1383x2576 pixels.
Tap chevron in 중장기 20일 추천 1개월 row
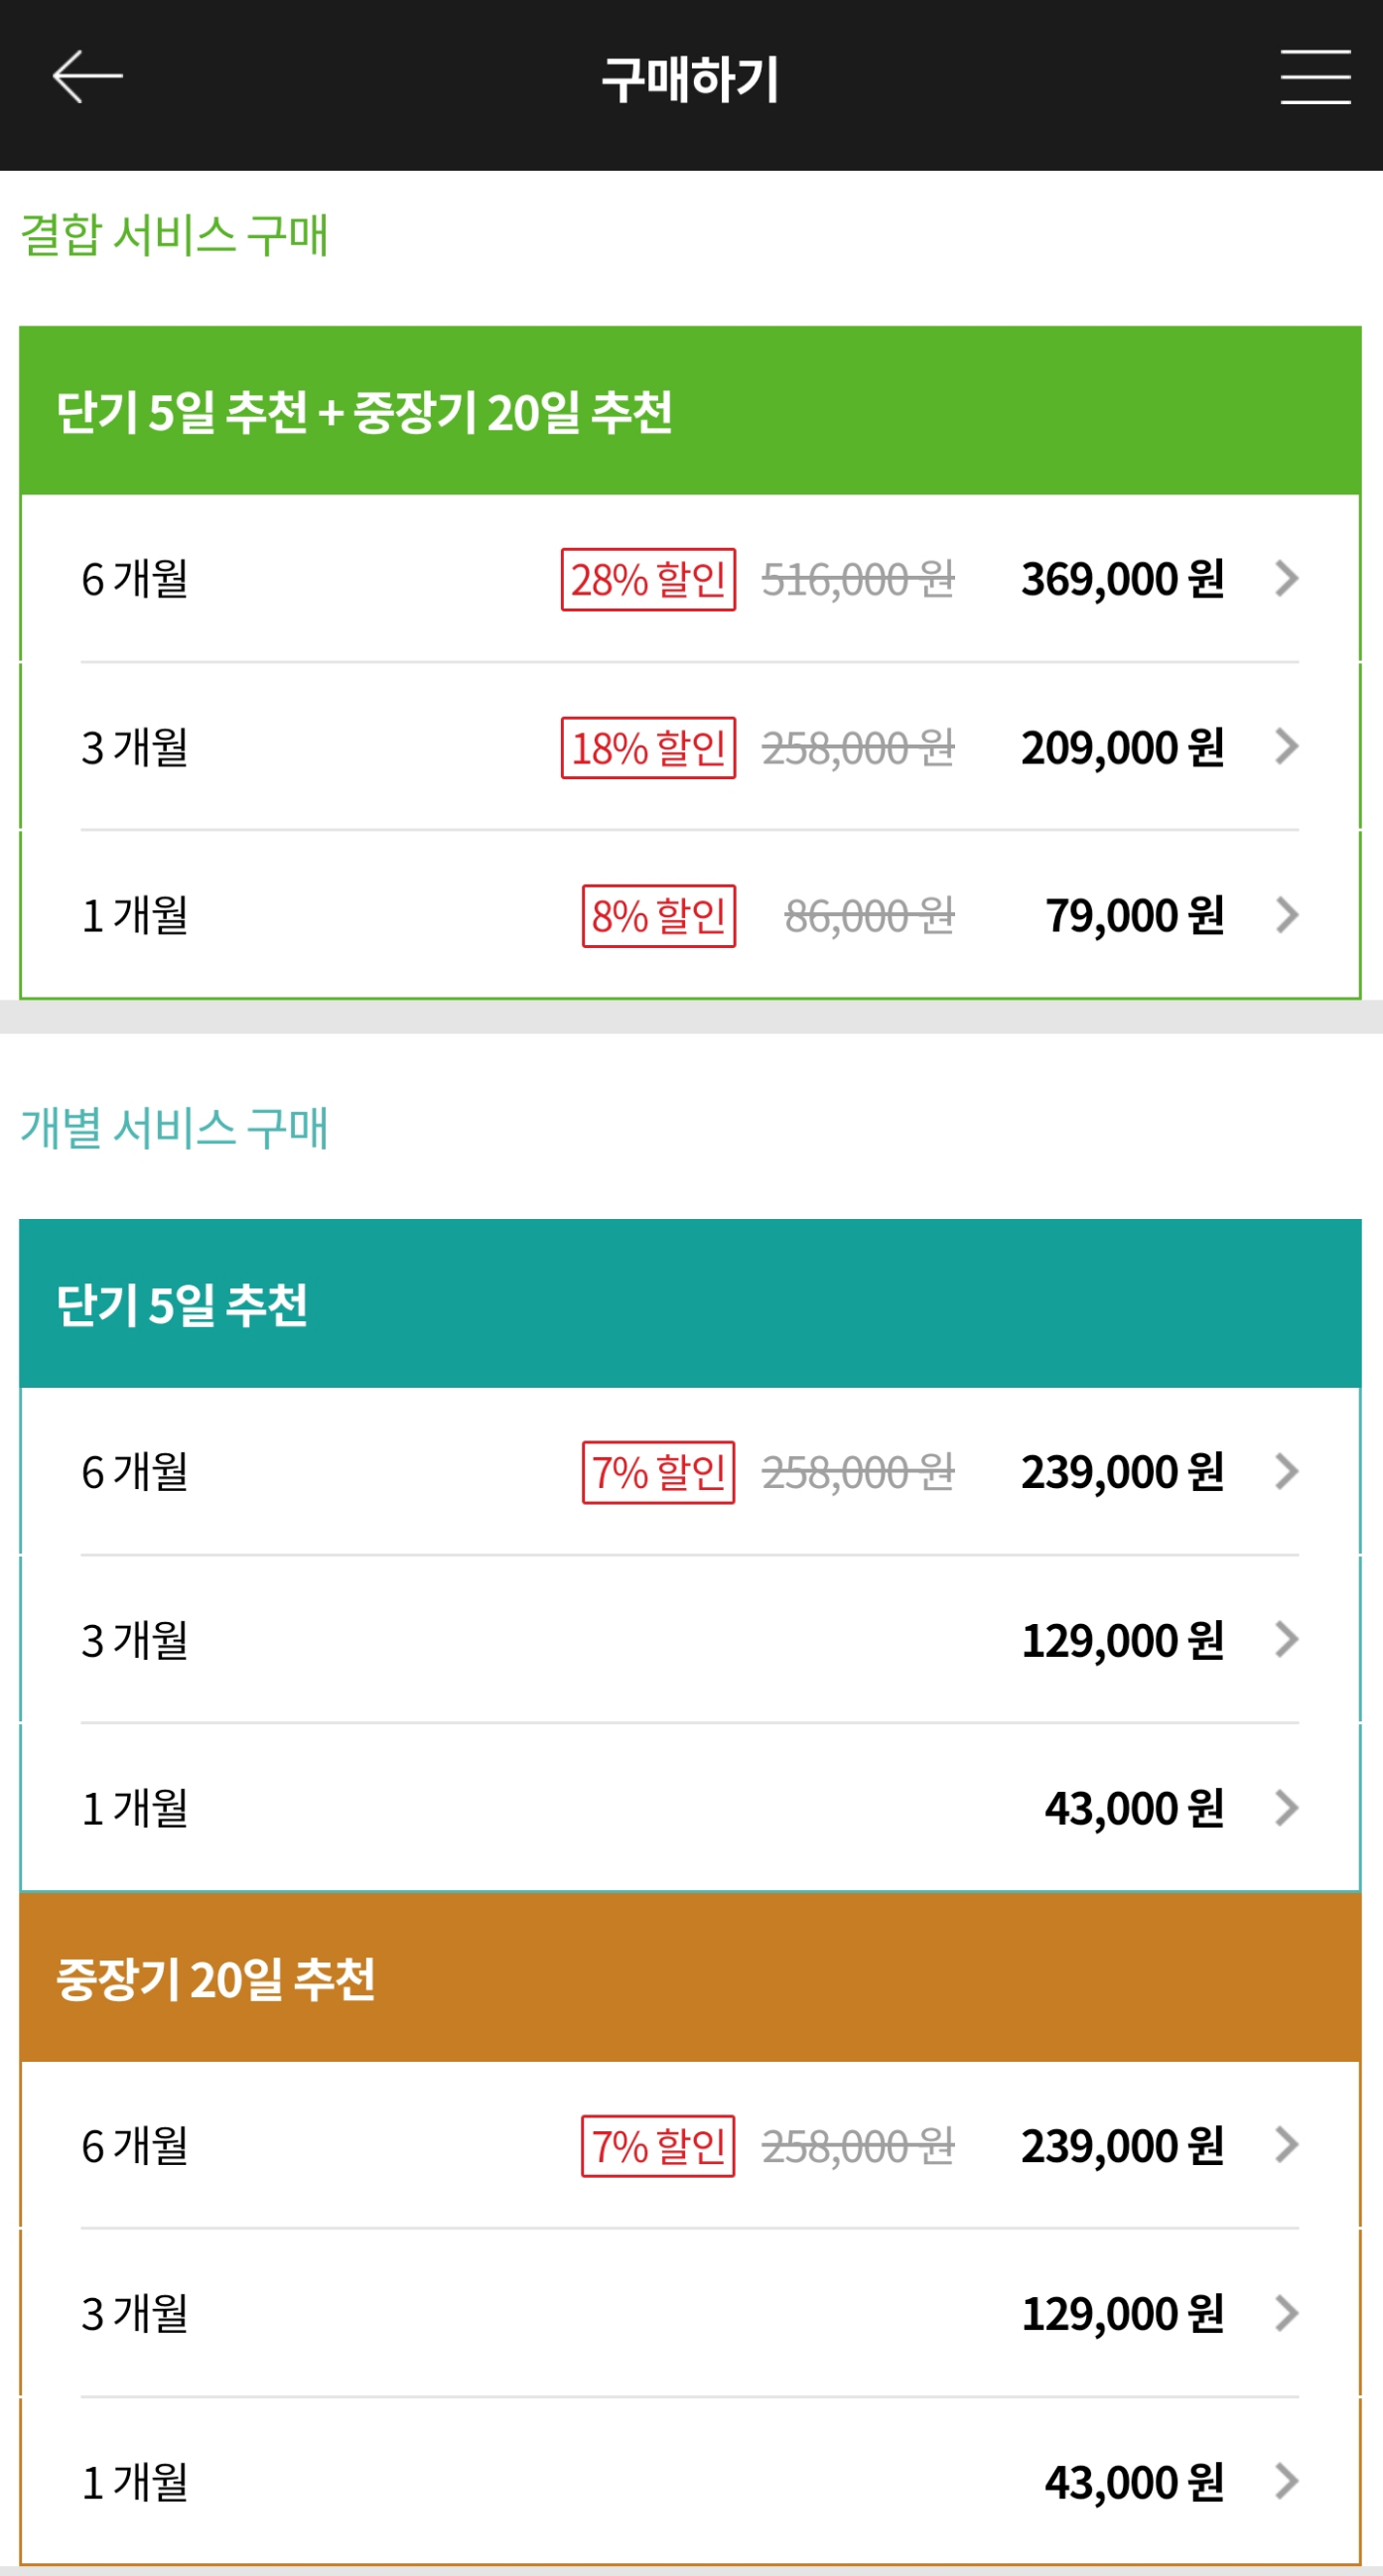(x=1287, y=2481)
